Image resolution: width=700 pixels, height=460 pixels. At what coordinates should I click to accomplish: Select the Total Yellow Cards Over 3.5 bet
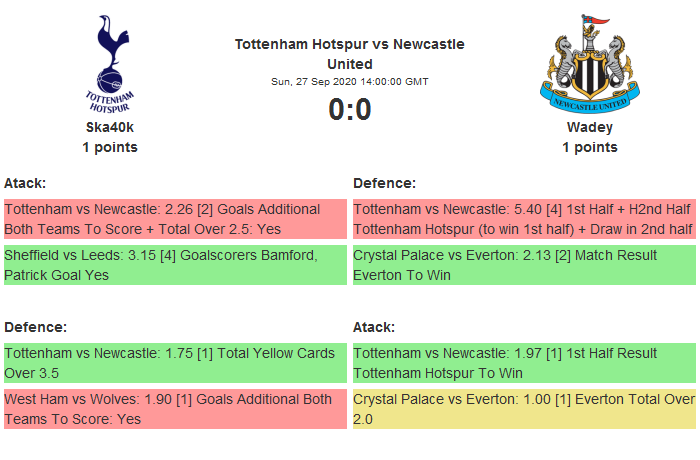click(175, 363)
